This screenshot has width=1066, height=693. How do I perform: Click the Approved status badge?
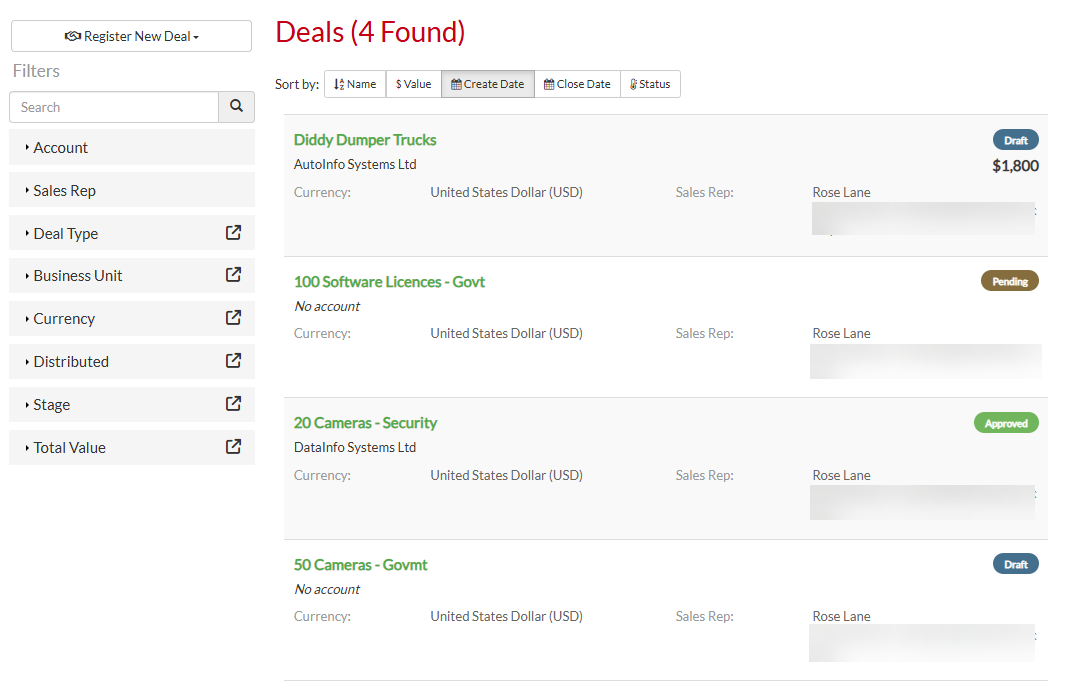coord(1005,423)
